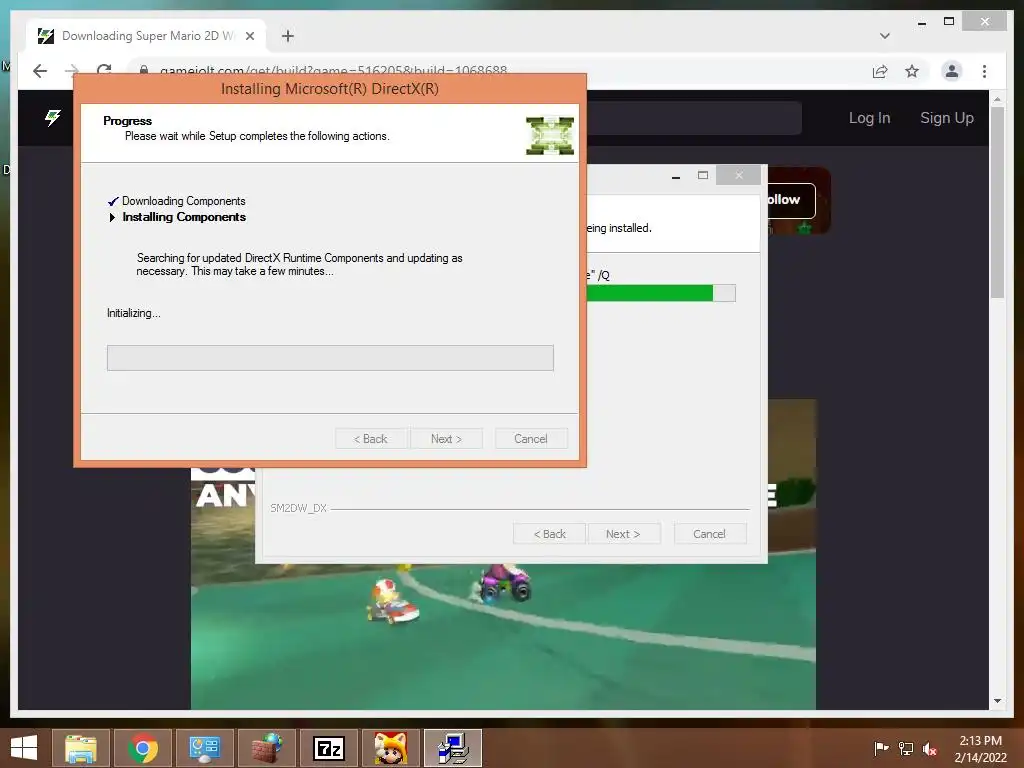Click the 'Downloading Components' step text
This screenshot has width=1024, height=768.
[x=184, y=201]
